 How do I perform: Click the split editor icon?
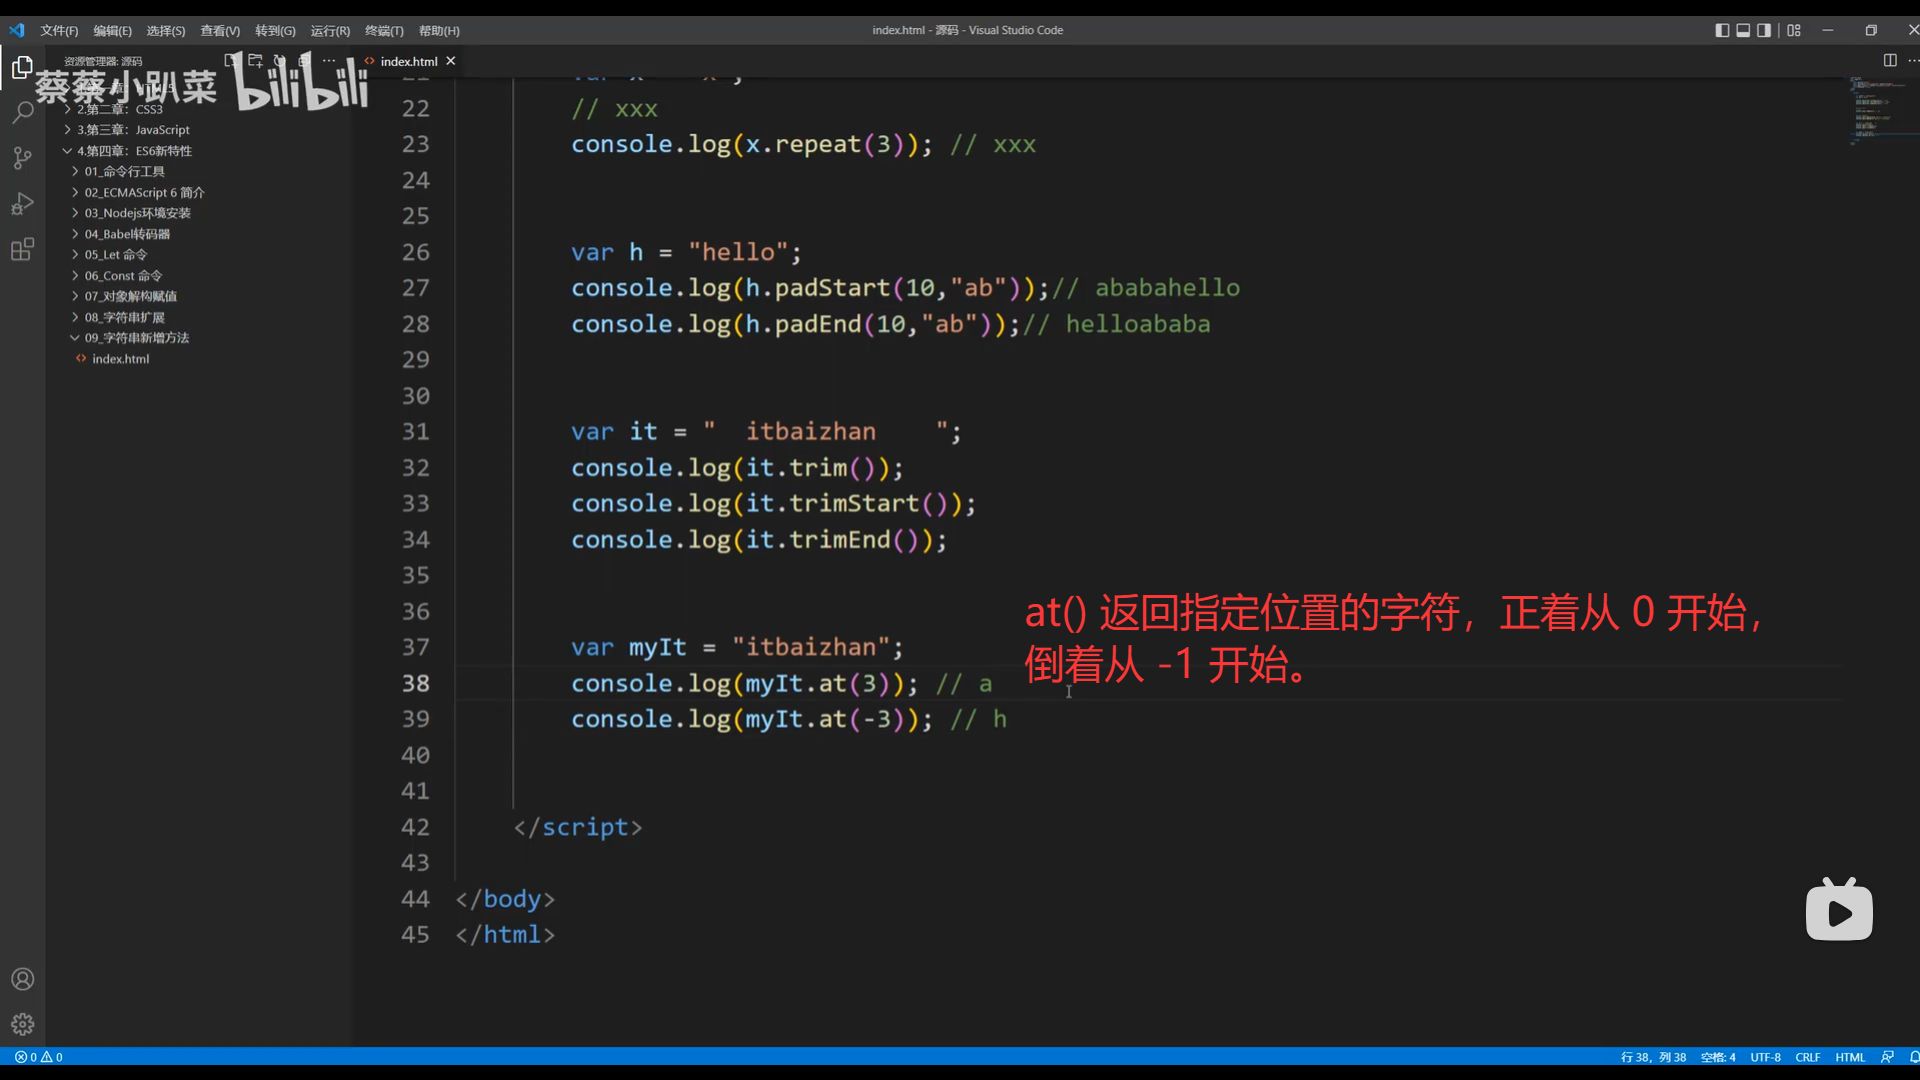click(1889, 61)
